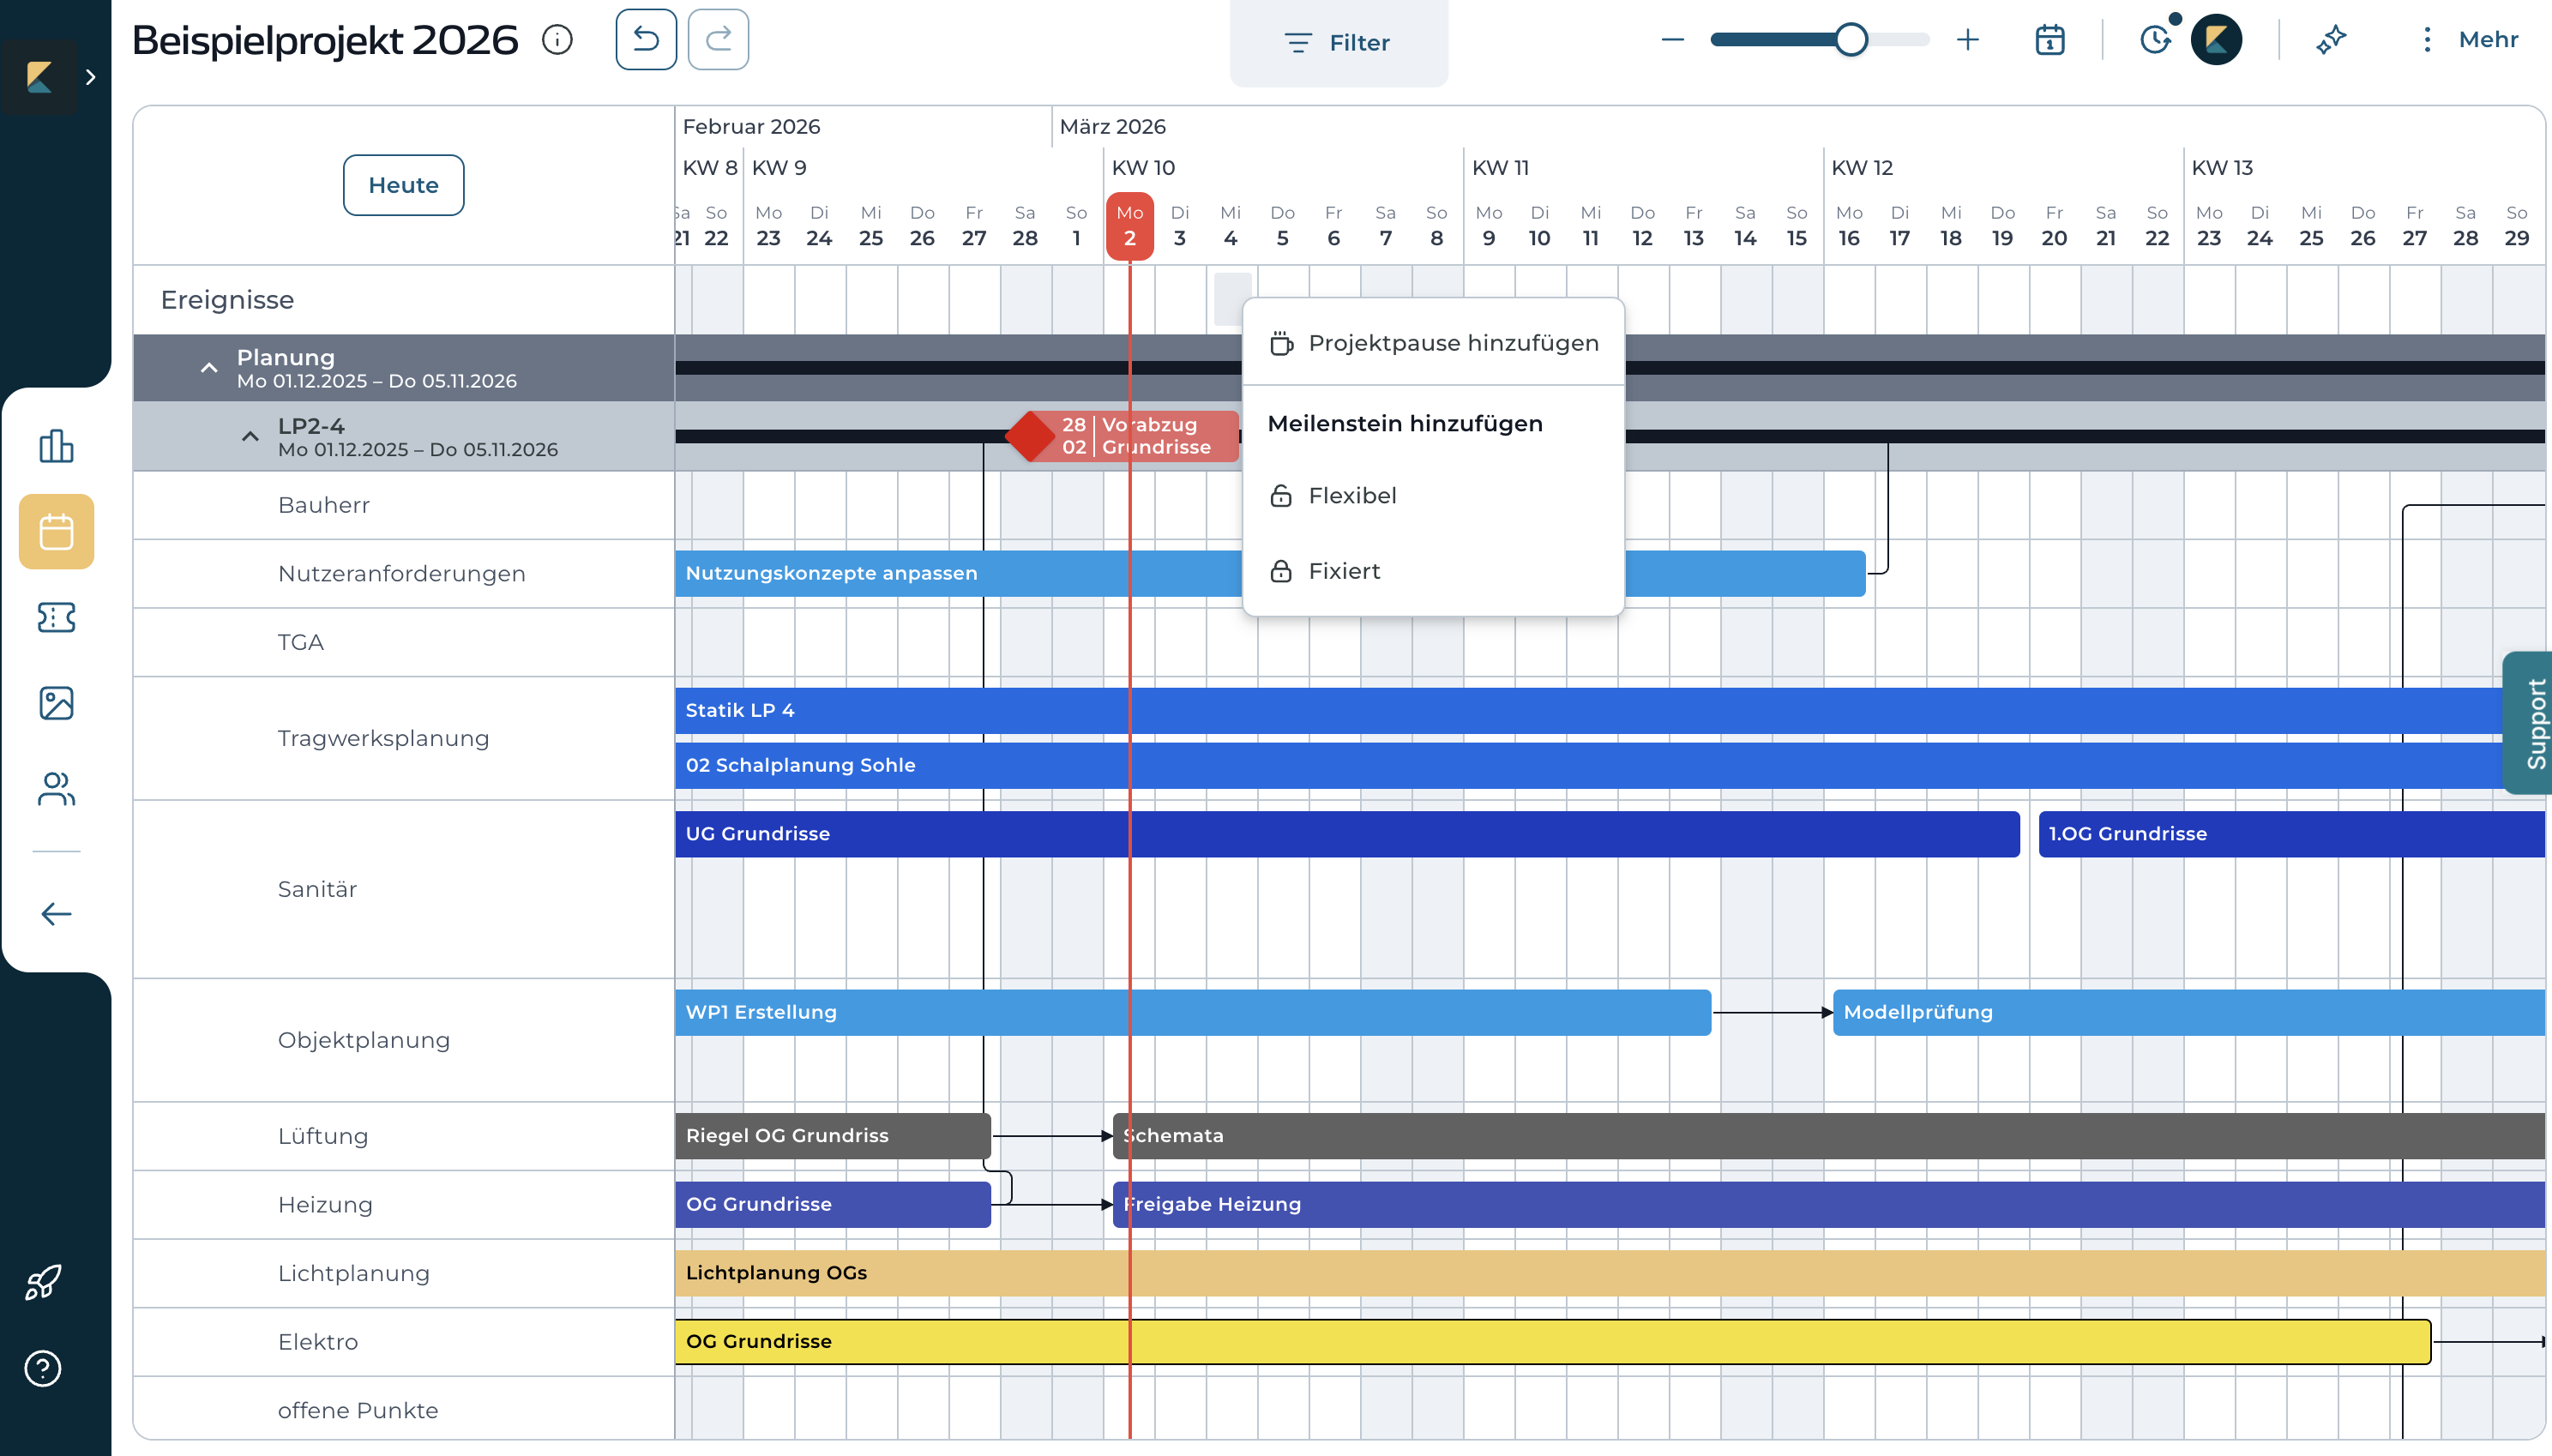Click the Freigabe Heizung task bar
The width and height of the screenshot is (2552, 1456).
point(1828,1205)
